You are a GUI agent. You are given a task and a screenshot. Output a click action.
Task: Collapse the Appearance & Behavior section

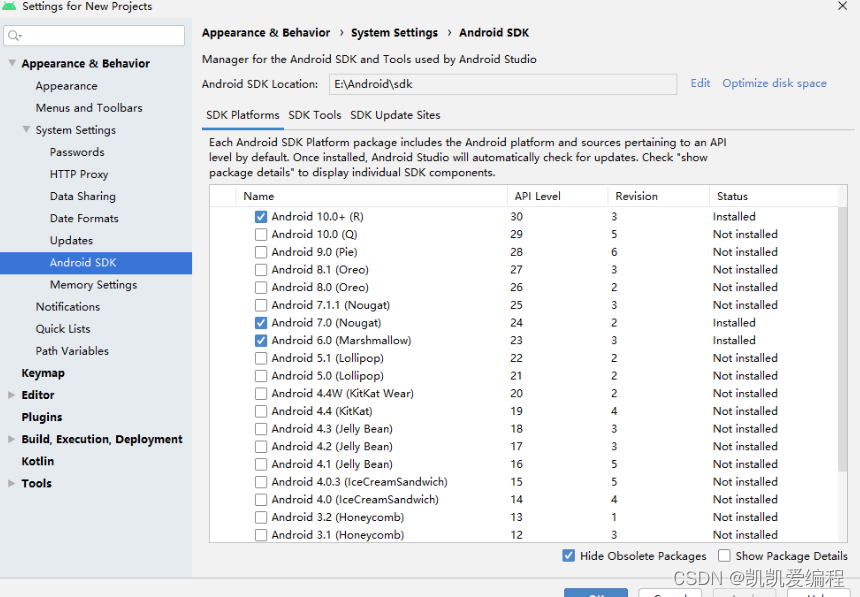coord(12,63)
